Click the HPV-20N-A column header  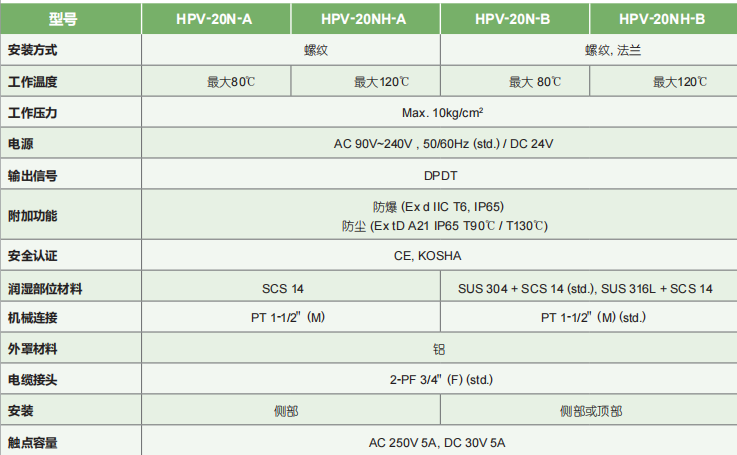(x=215, y=19)
